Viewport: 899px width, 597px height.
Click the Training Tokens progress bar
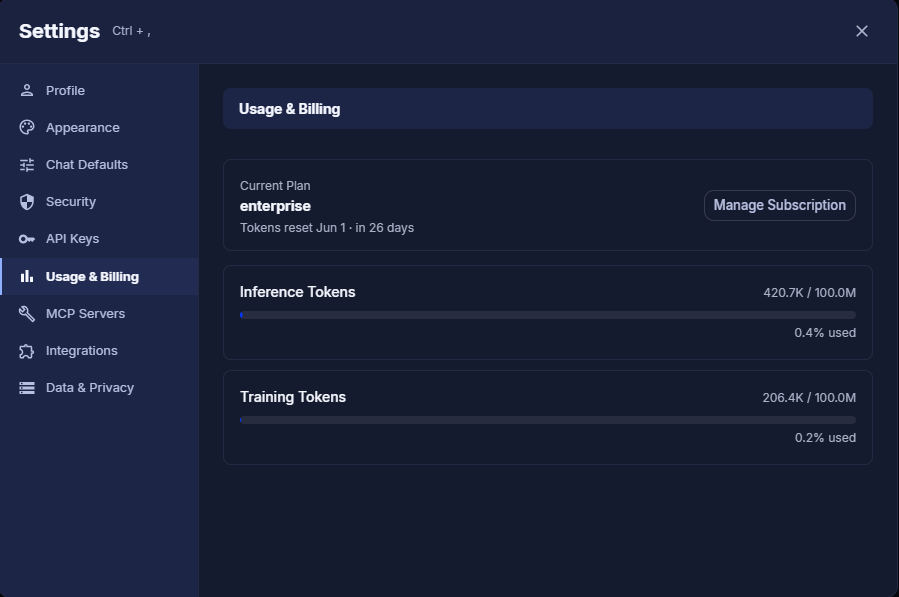[x=548, y=420]
